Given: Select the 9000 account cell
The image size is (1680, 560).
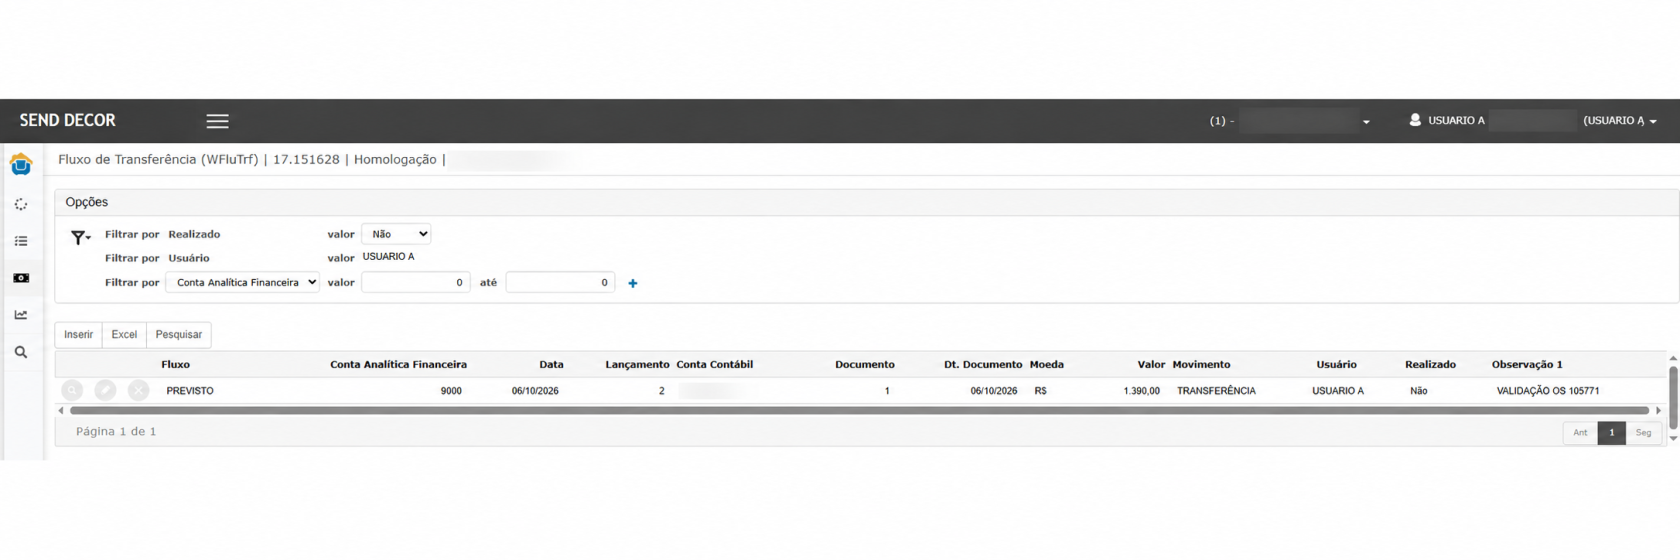Looking at the screenshot, I should click(451, 391).
